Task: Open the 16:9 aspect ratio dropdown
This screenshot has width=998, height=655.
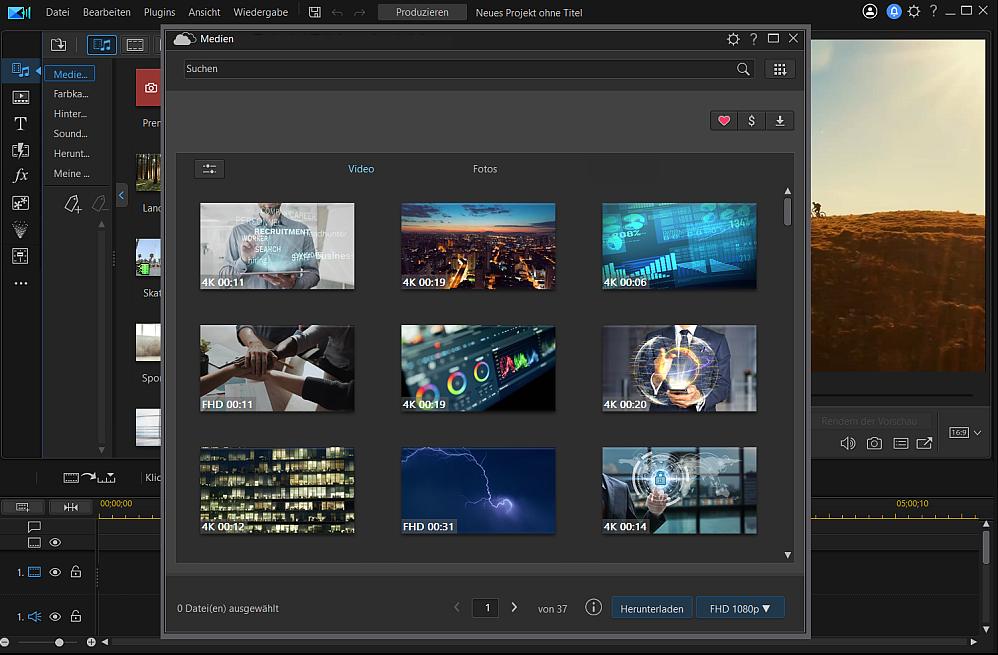Action: pyautogui.click(x=965, y=433)
